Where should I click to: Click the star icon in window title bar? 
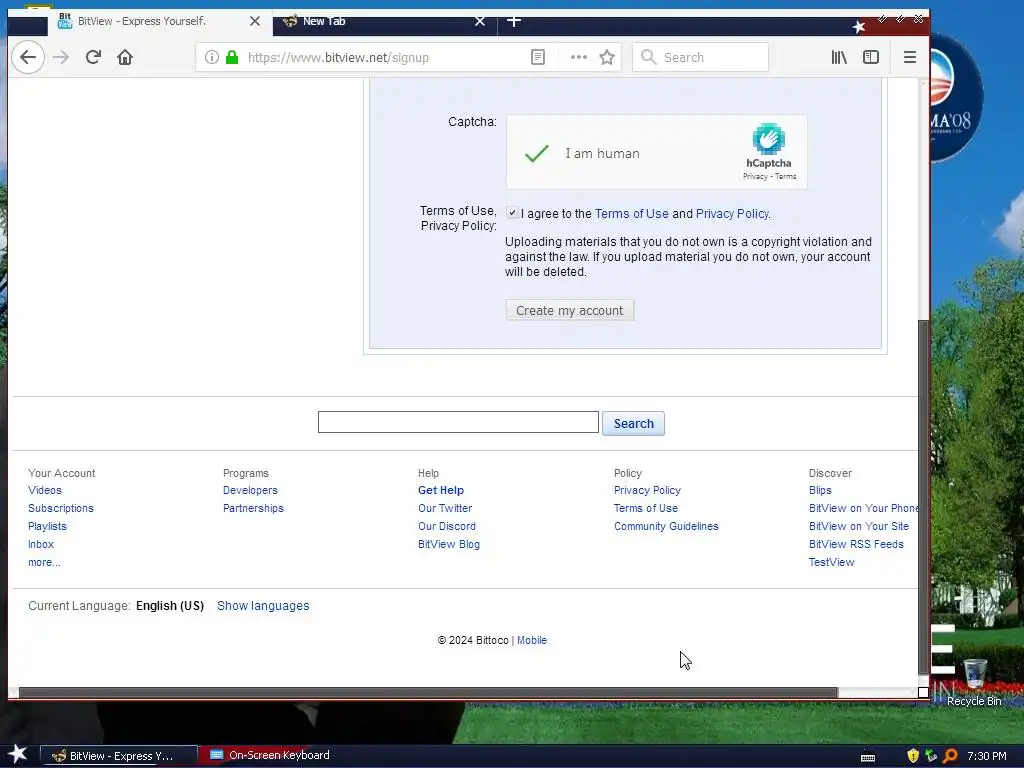tap(859, 26)
